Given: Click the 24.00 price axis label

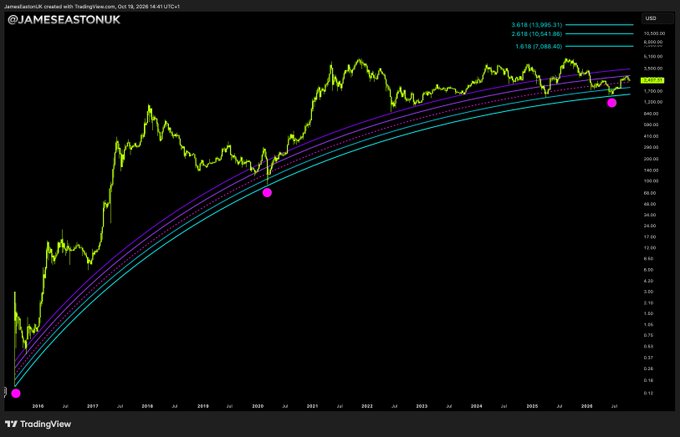Looking at the screenshot, I should 651,226.
